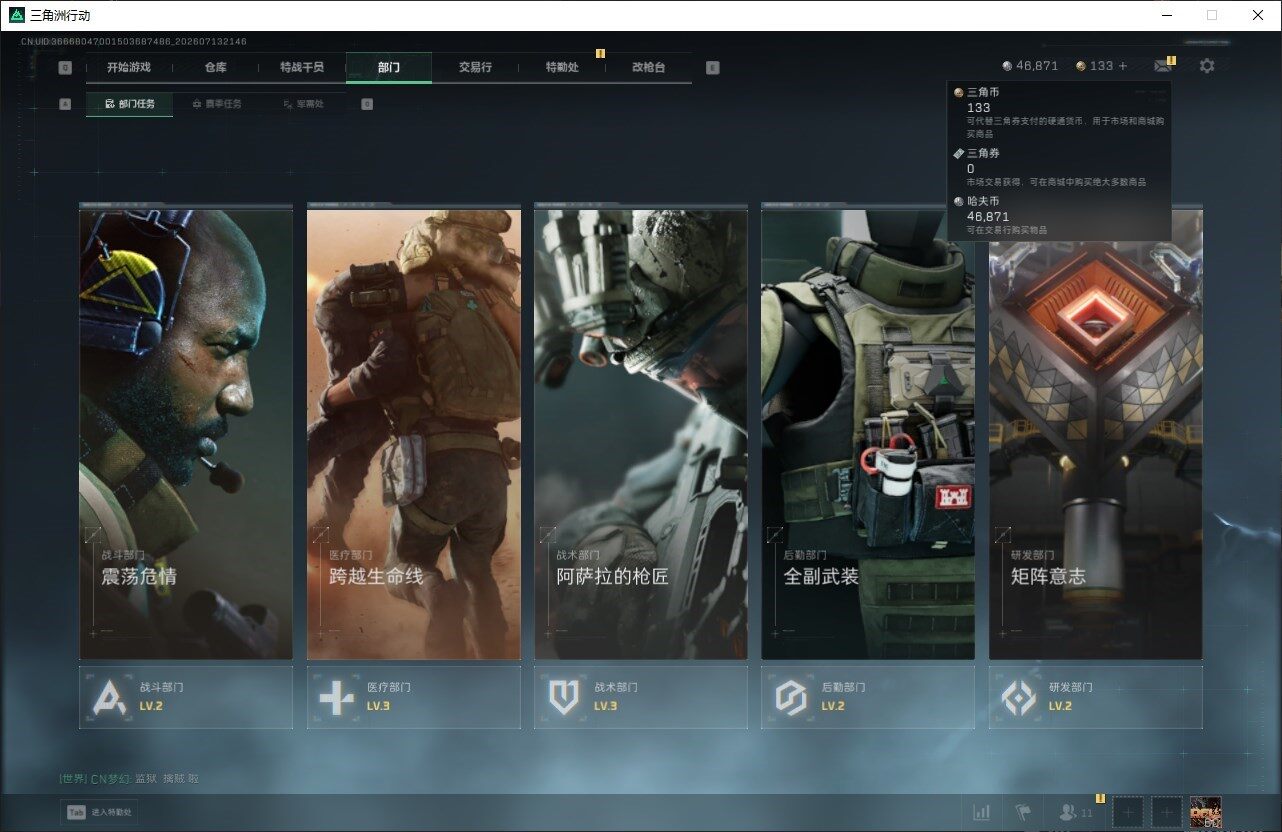
Task: Click the 后勤部门 LV.2 panel
Action: [868, 697]
